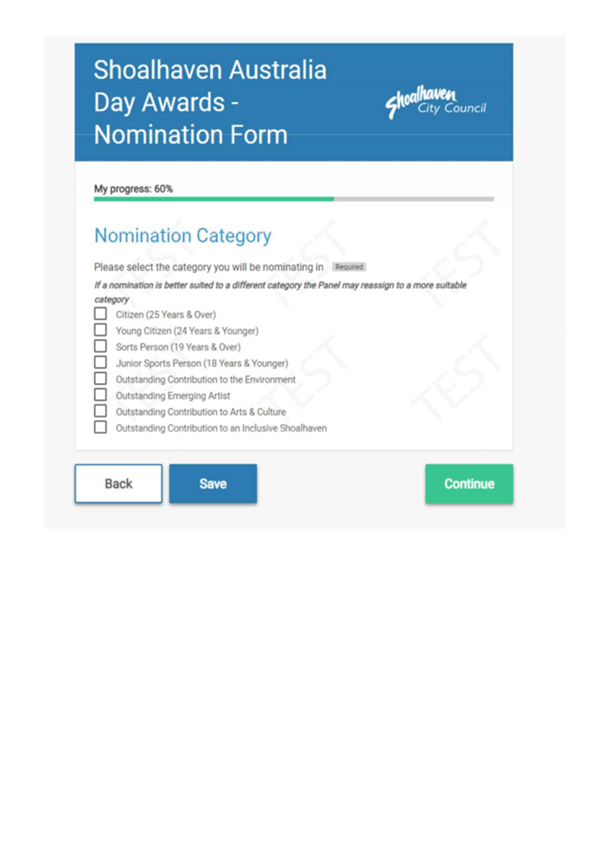This screenshot has width=599, height=848.
Task: Click the Required badge
Action: click(351, 266)
